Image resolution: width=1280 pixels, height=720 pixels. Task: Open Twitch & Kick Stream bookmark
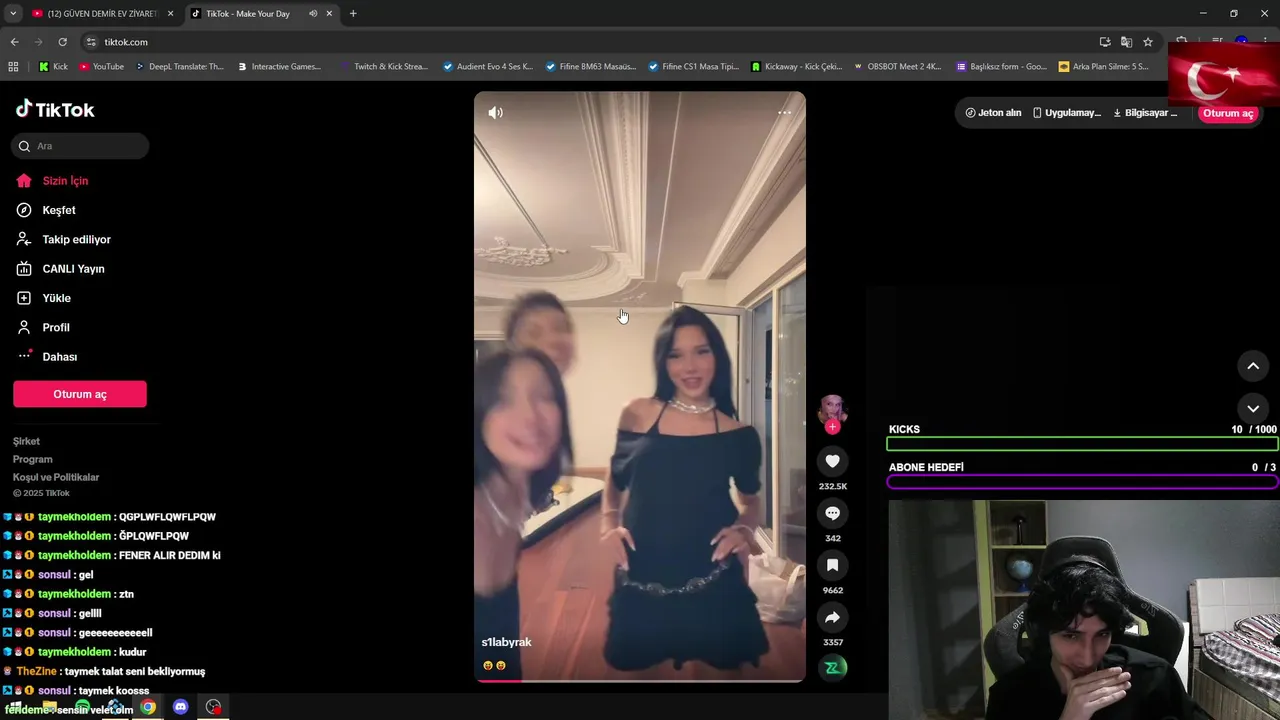point(383,67)
